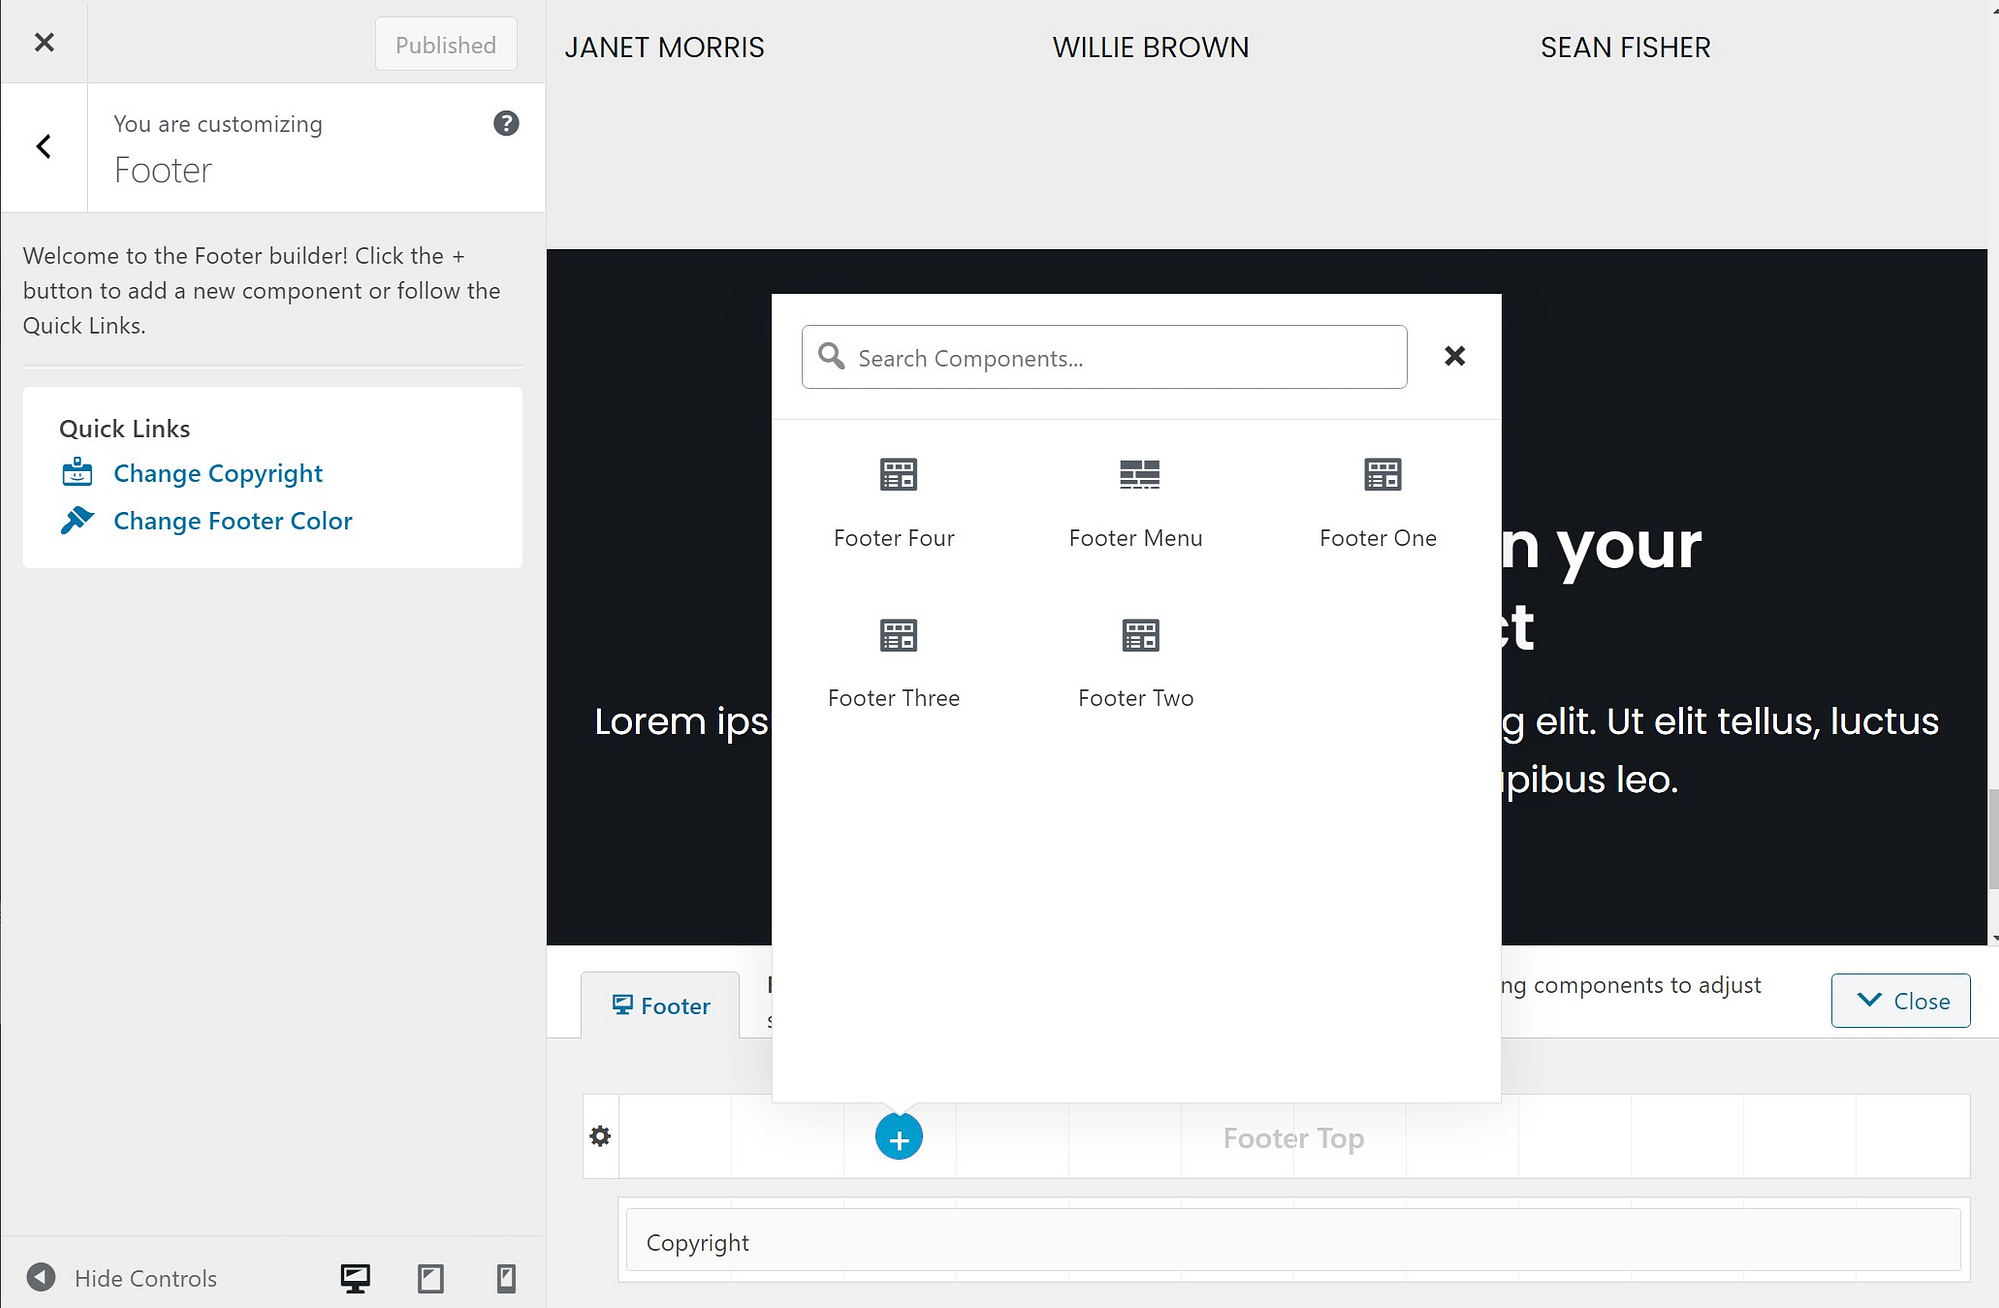Click the Change Copyright quick link
This screenshot has width=1999, height=1308.
(x=217, y=473)
